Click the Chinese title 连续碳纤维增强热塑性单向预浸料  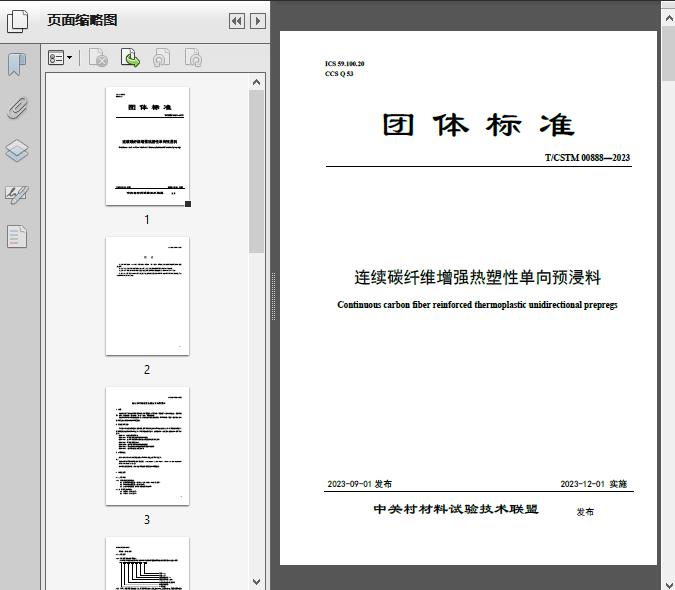click(477, 278)
